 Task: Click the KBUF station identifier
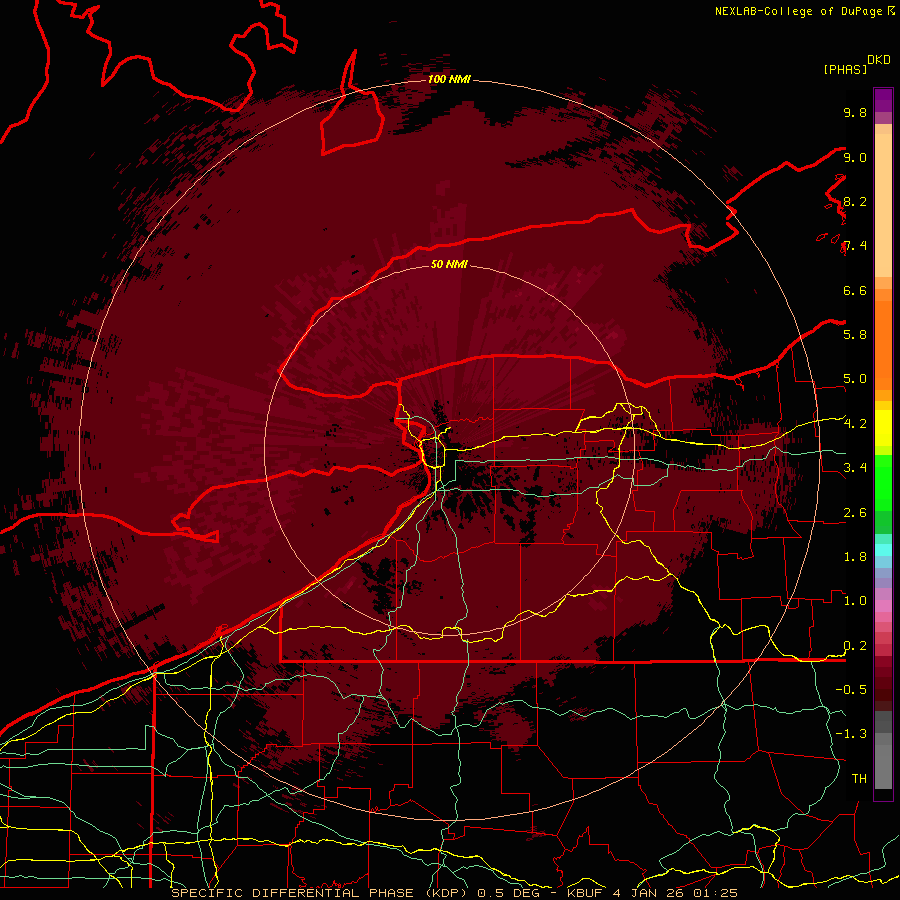(x=587, y=893)
